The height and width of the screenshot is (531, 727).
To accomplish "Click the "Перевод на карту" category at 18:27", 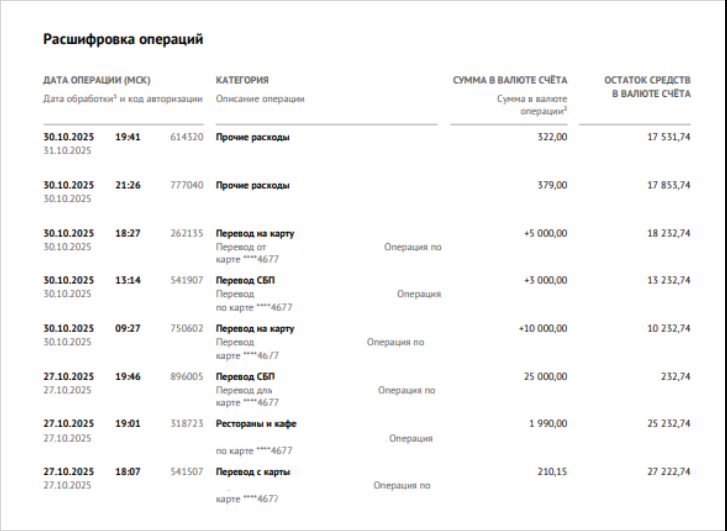I will coord(255,233).
